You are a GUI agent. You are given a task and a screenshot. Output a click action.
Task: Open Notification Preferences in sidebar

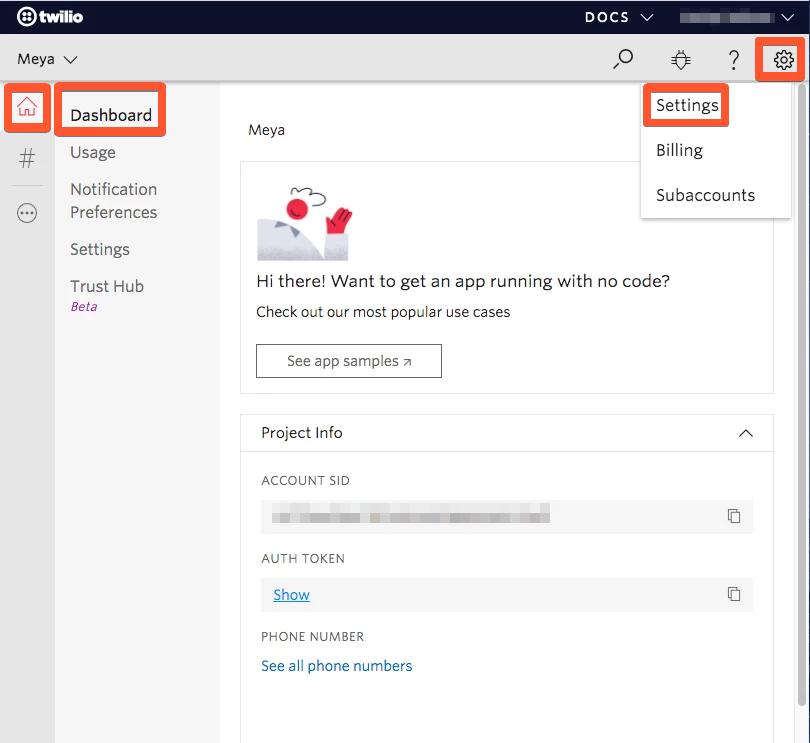click(x=114, y=200)
